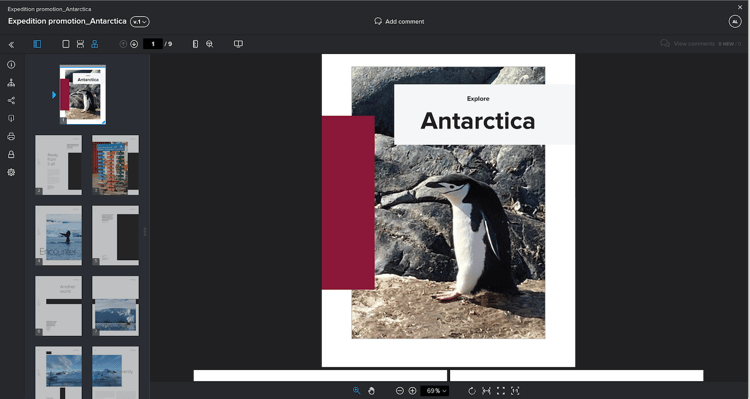Select the zoom tool icon
Image resolution: width=750 pixels, height=399 pixels.
356,391
